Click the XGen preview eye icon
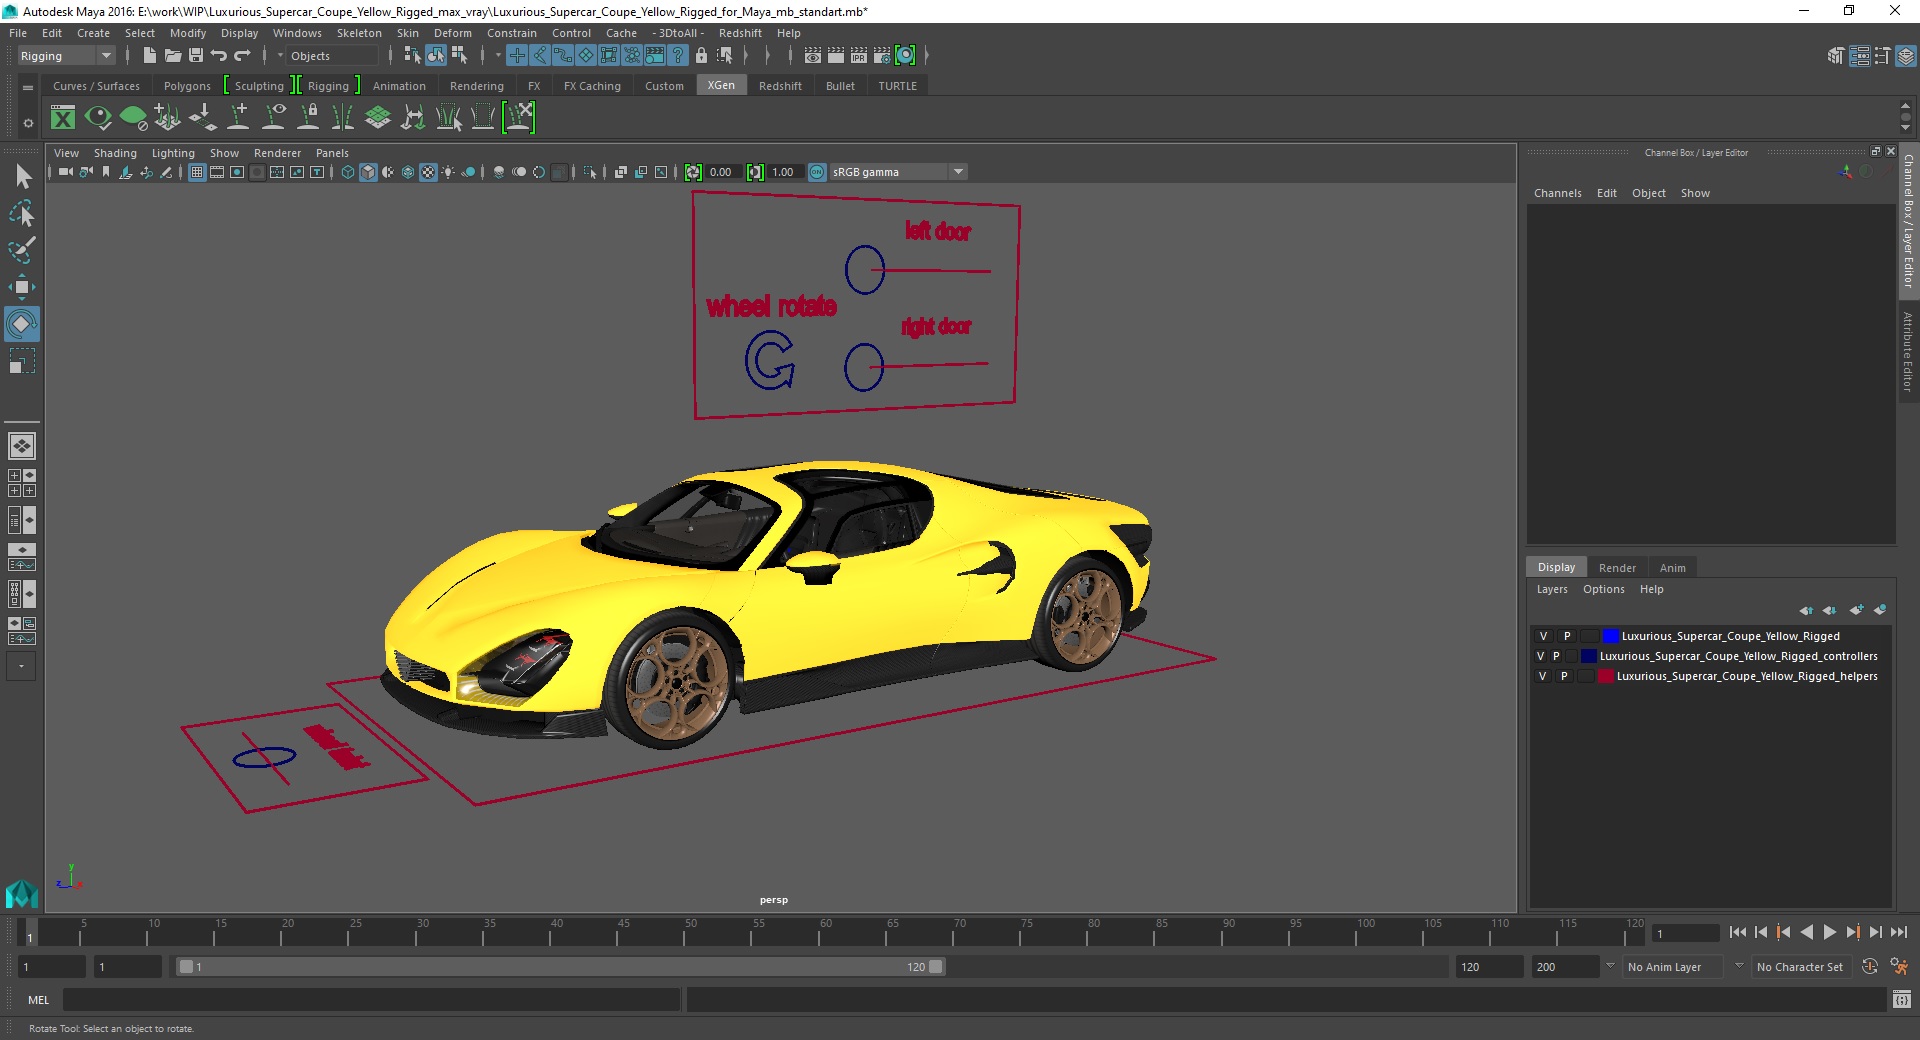This screenshot has height=1040, width=1920. click(98, 118)
